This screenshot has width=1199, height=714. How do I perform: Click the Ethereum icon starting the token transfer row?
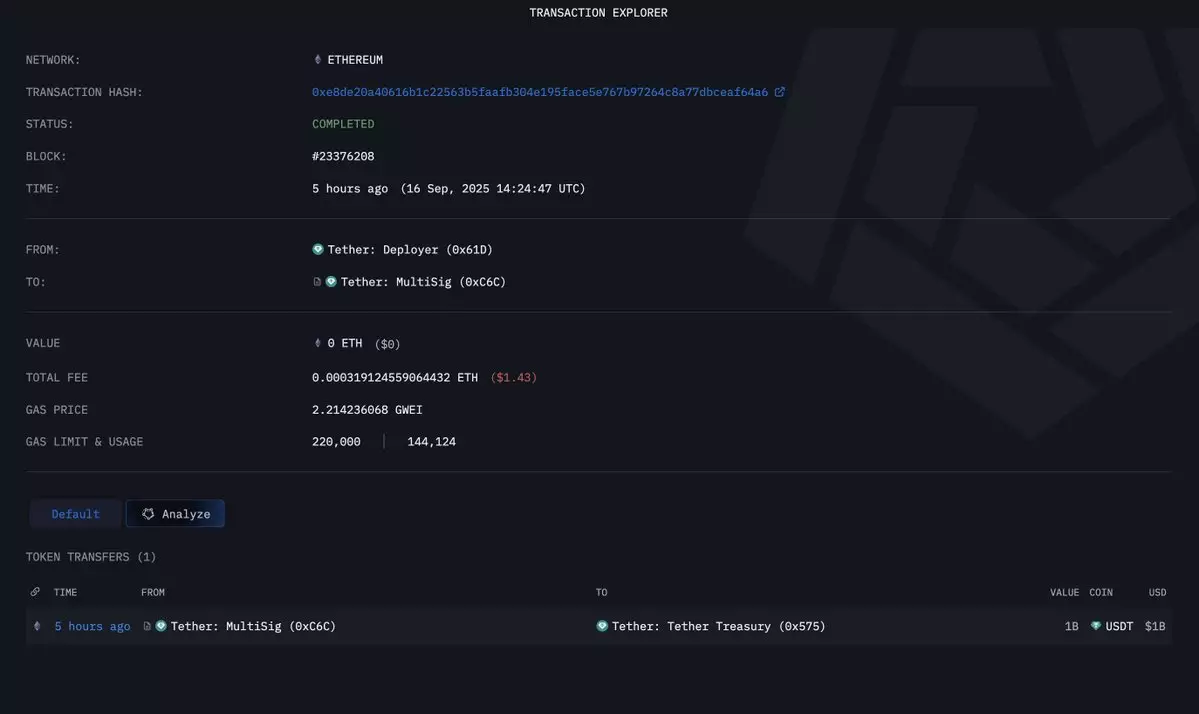pyautogui.click(x=37, y=626)
